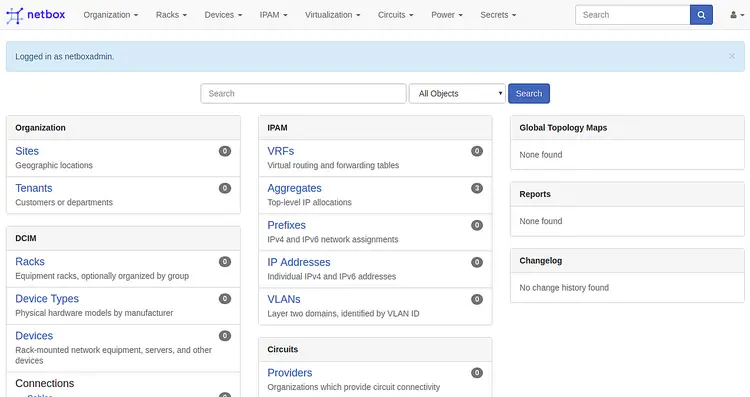This screenshot has width=750, height=397.
Task: Click the VLANs count badge
Action: click(x=477, y=299)
